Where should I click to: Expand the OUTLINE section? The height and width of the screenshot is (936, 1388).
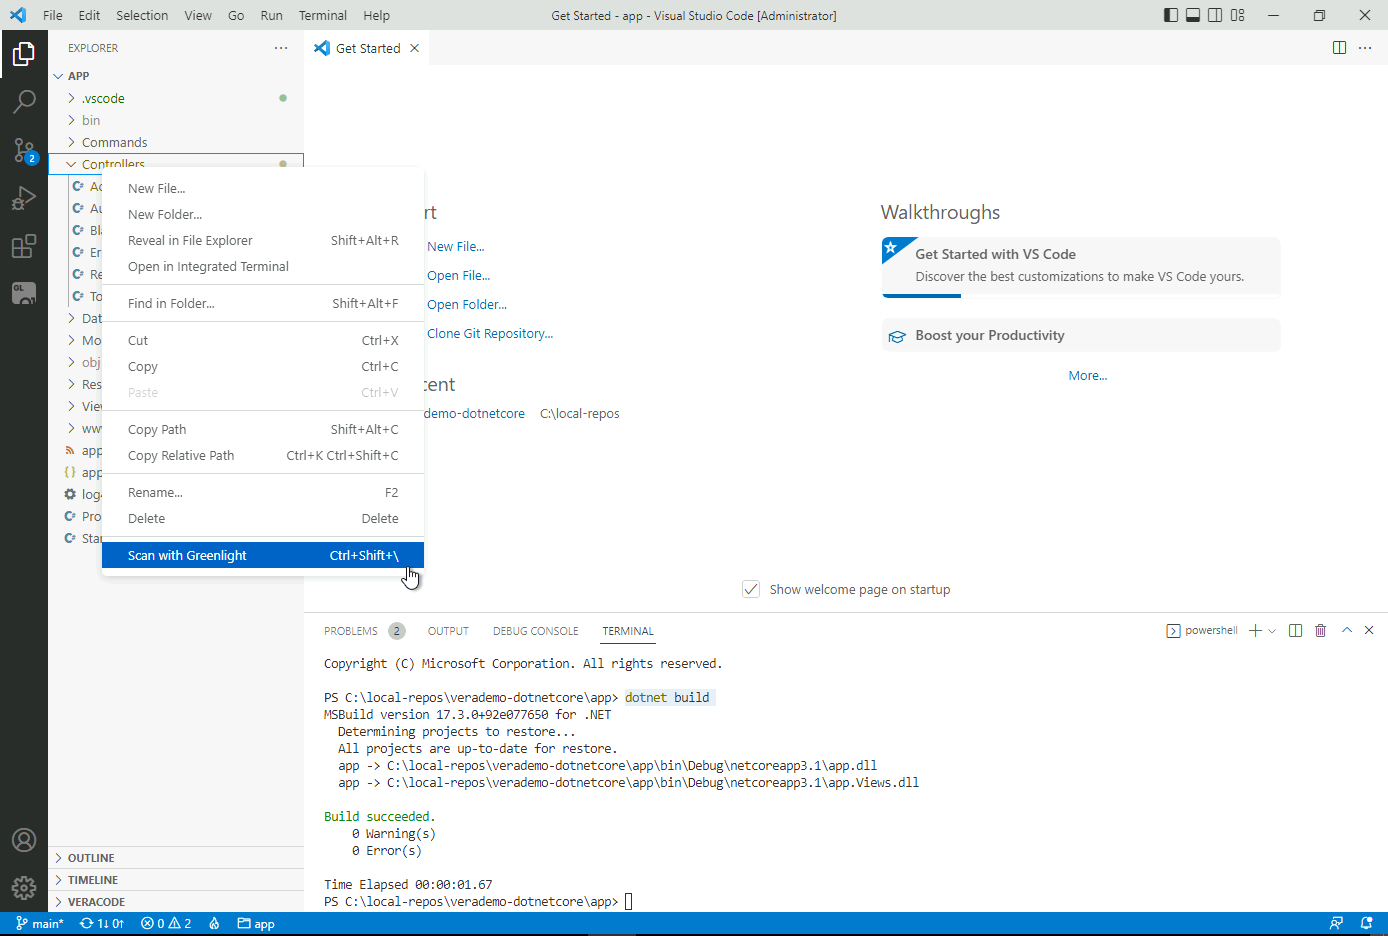click(90, 857)
